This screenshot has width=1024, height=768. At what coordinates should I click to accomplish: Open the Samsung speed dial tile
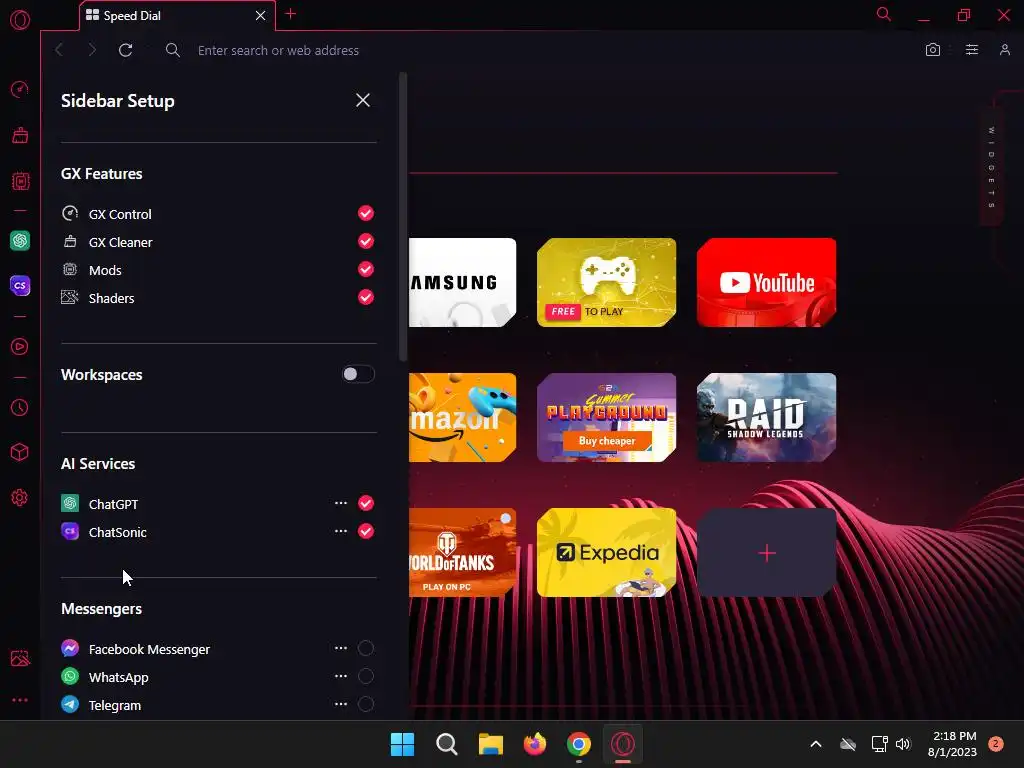coord(462,282)
